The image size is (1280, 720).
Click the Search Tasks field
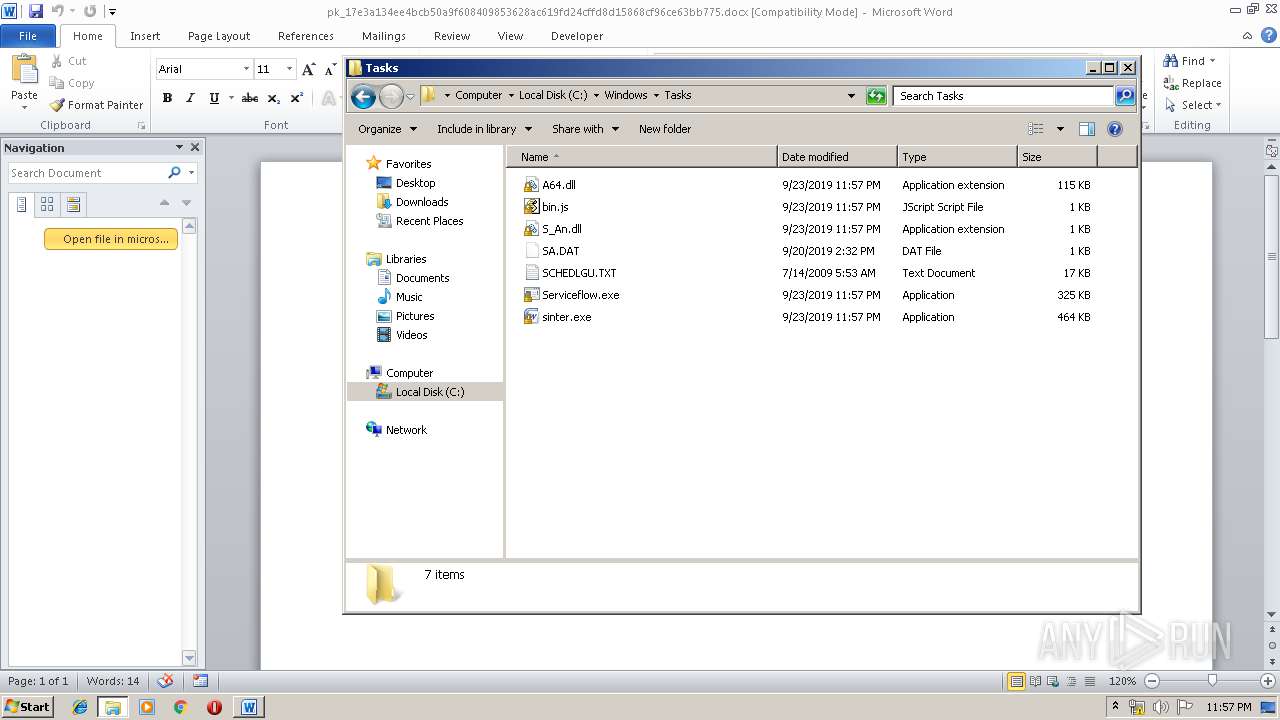pyautogui.click(x=1003, y=96)
